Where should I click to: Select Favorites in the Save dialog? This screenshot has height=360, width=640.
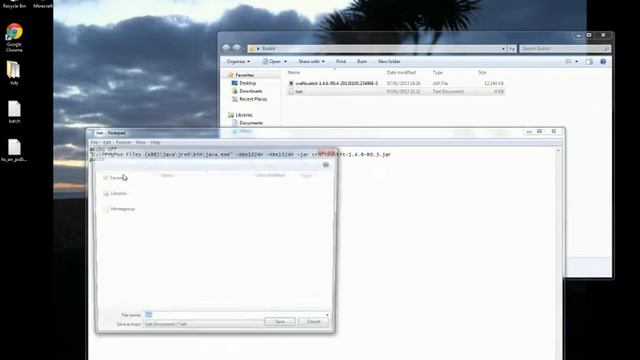click(115, 178)
